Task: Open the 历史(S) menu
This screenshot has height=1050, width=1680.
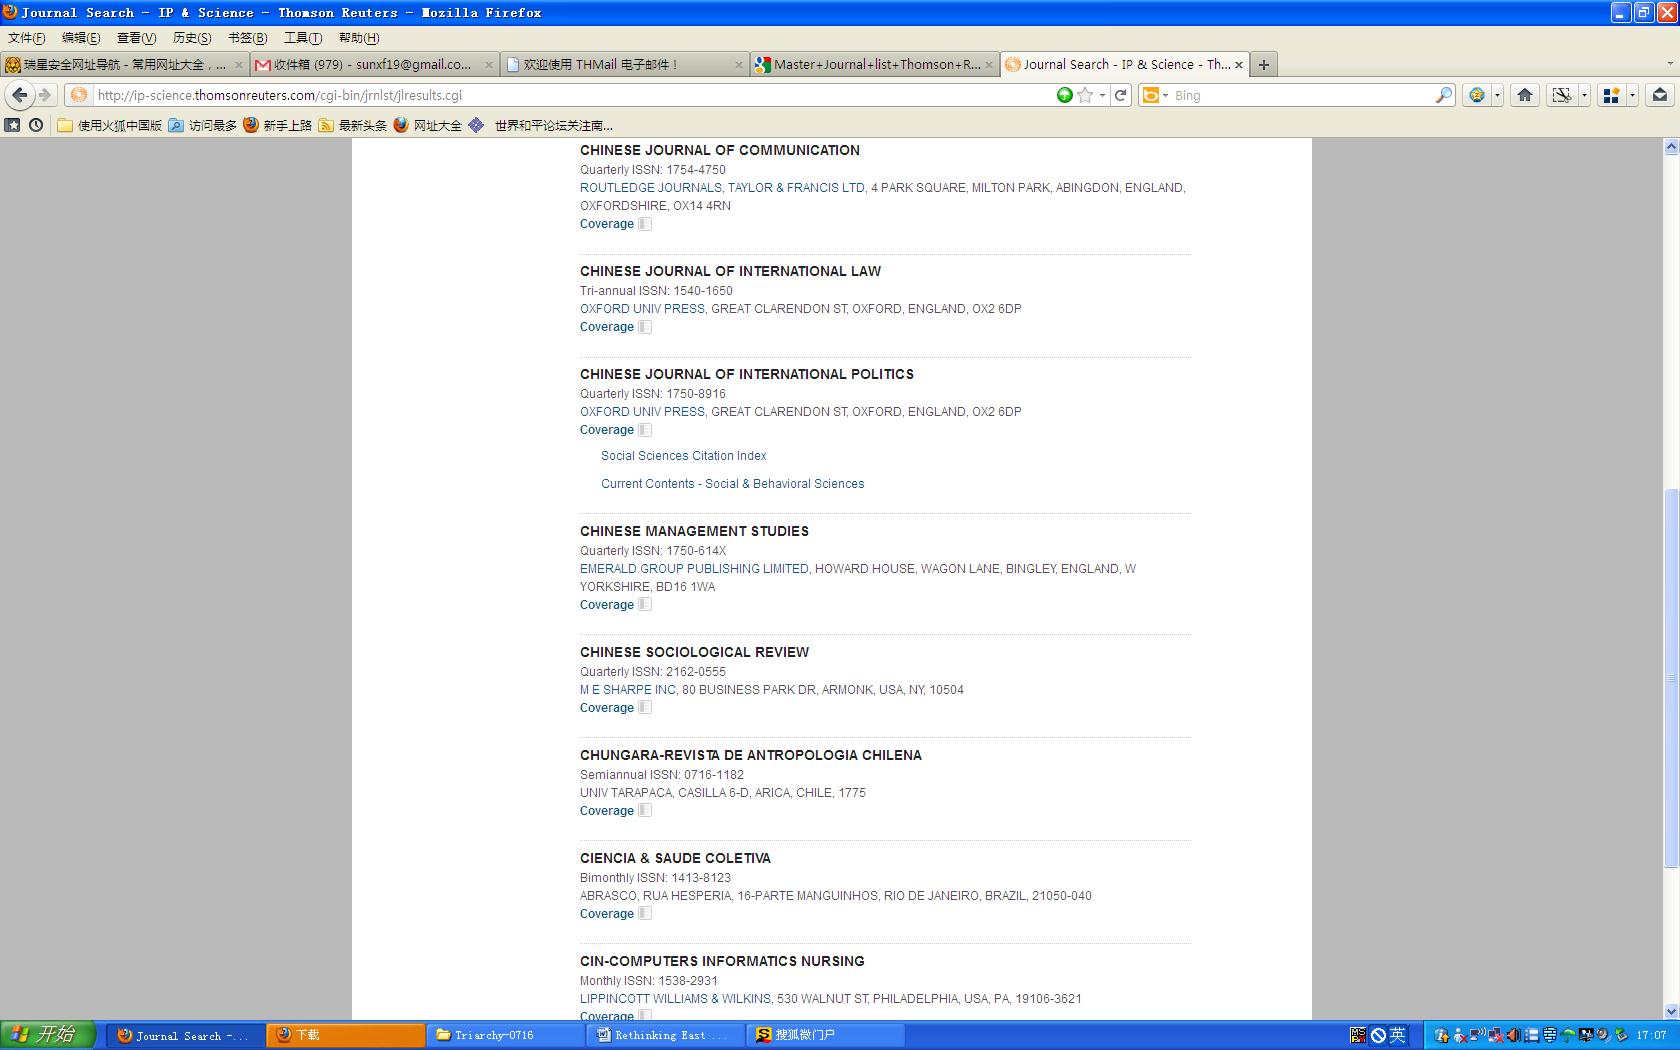Action: [x=192, y=38]
